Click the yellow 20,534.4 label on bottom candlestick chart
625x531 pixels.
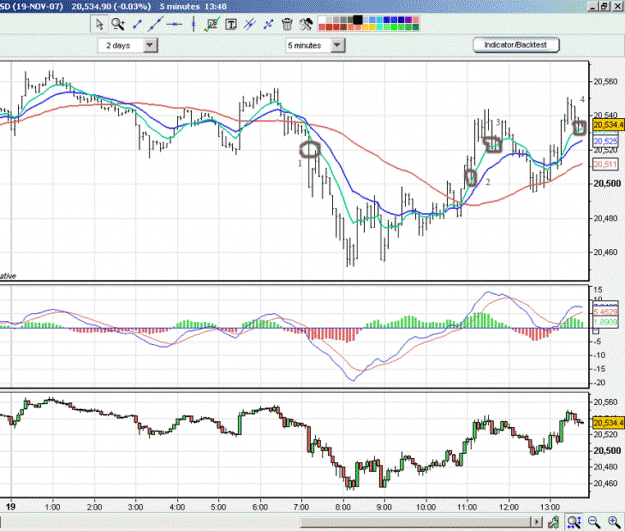pyautogui.click(x=608, y=422)
